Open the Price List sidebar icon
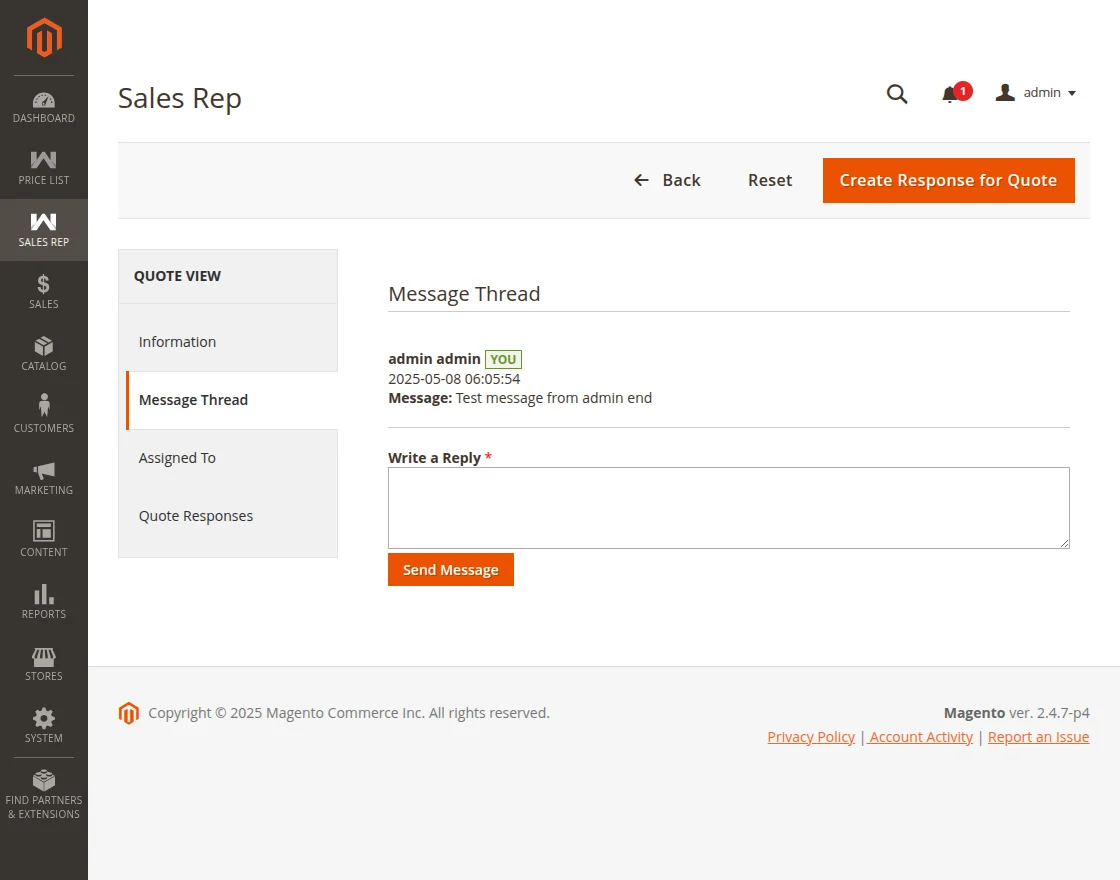 44,161
